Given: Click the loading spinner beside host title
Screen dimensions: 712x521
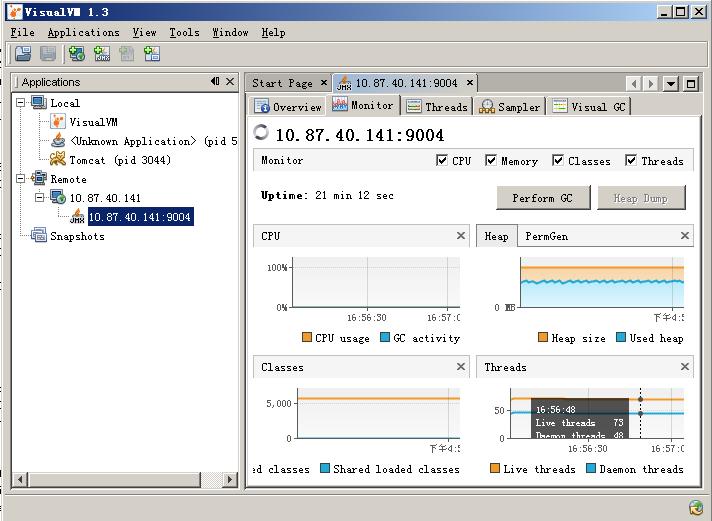Looking at the screenshot, I should tap(261, 132).
